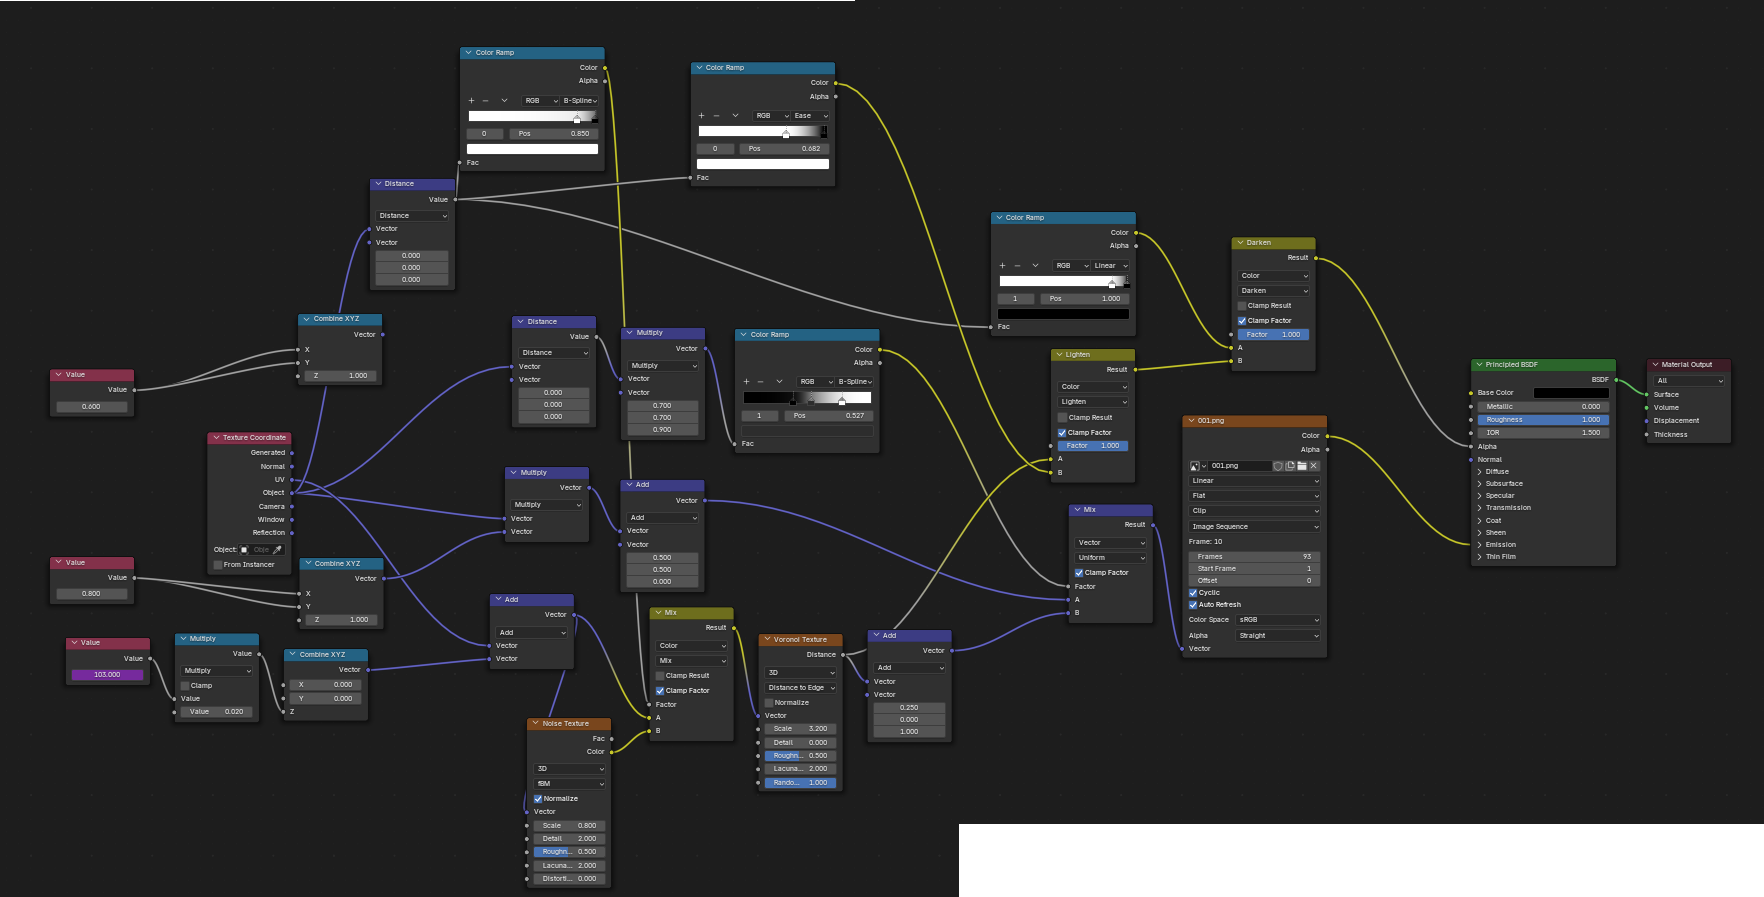Toggle Clamp Factor in the Darken node
1764x897 pixels.
click(x=1242, y=321)
